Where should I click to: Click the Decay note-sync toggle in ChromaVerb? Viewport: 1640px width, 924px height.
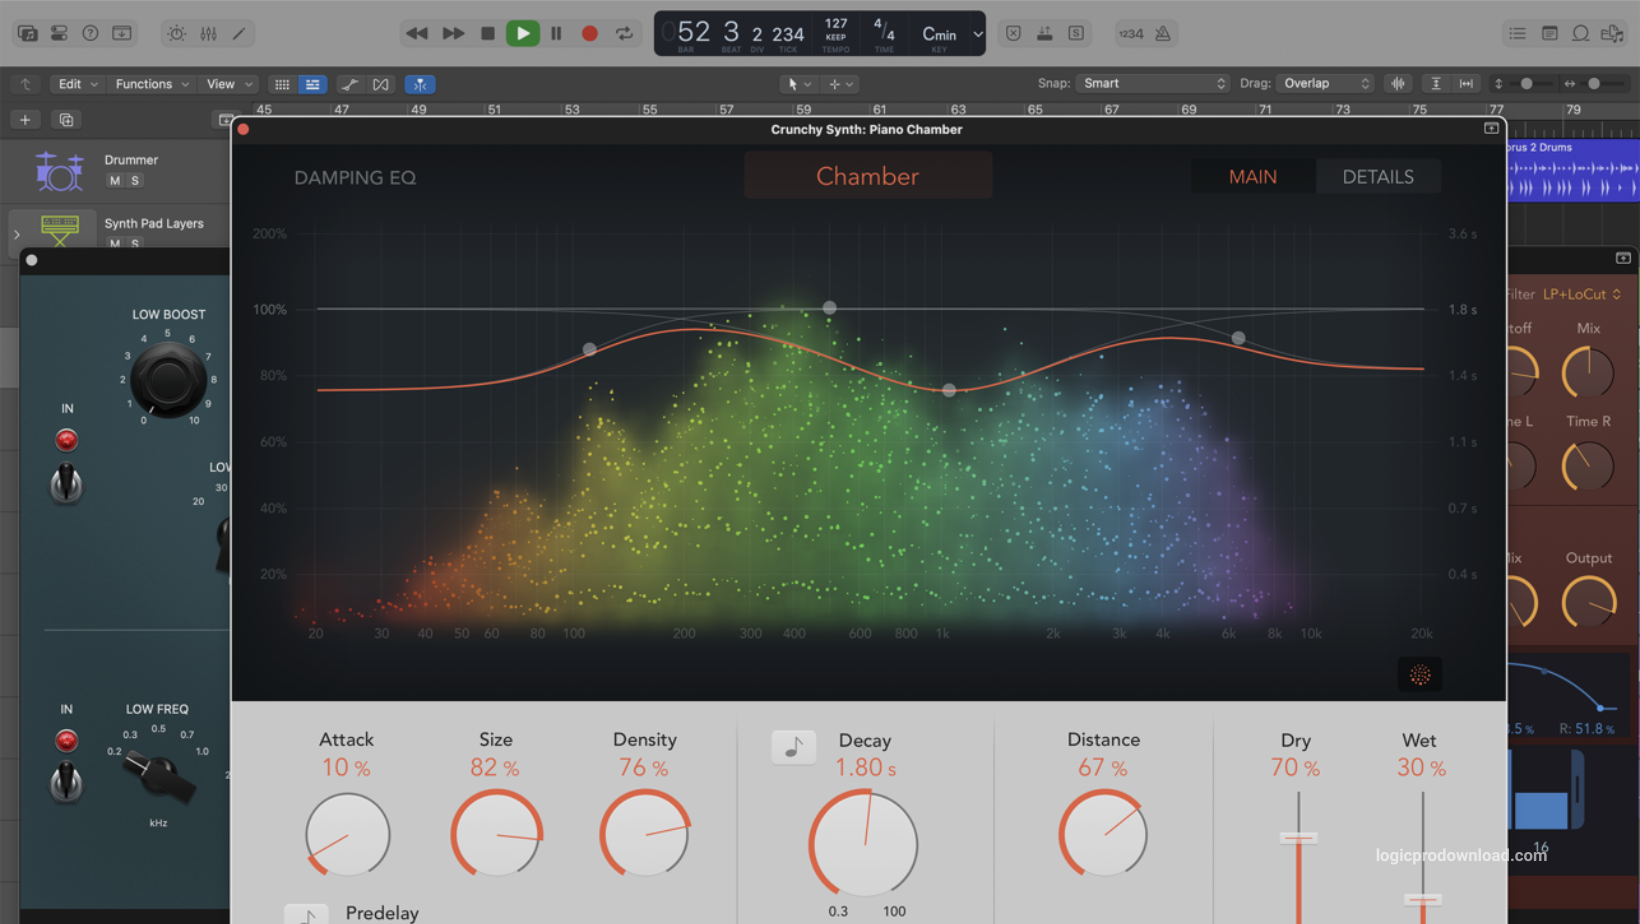coord(793,747)
